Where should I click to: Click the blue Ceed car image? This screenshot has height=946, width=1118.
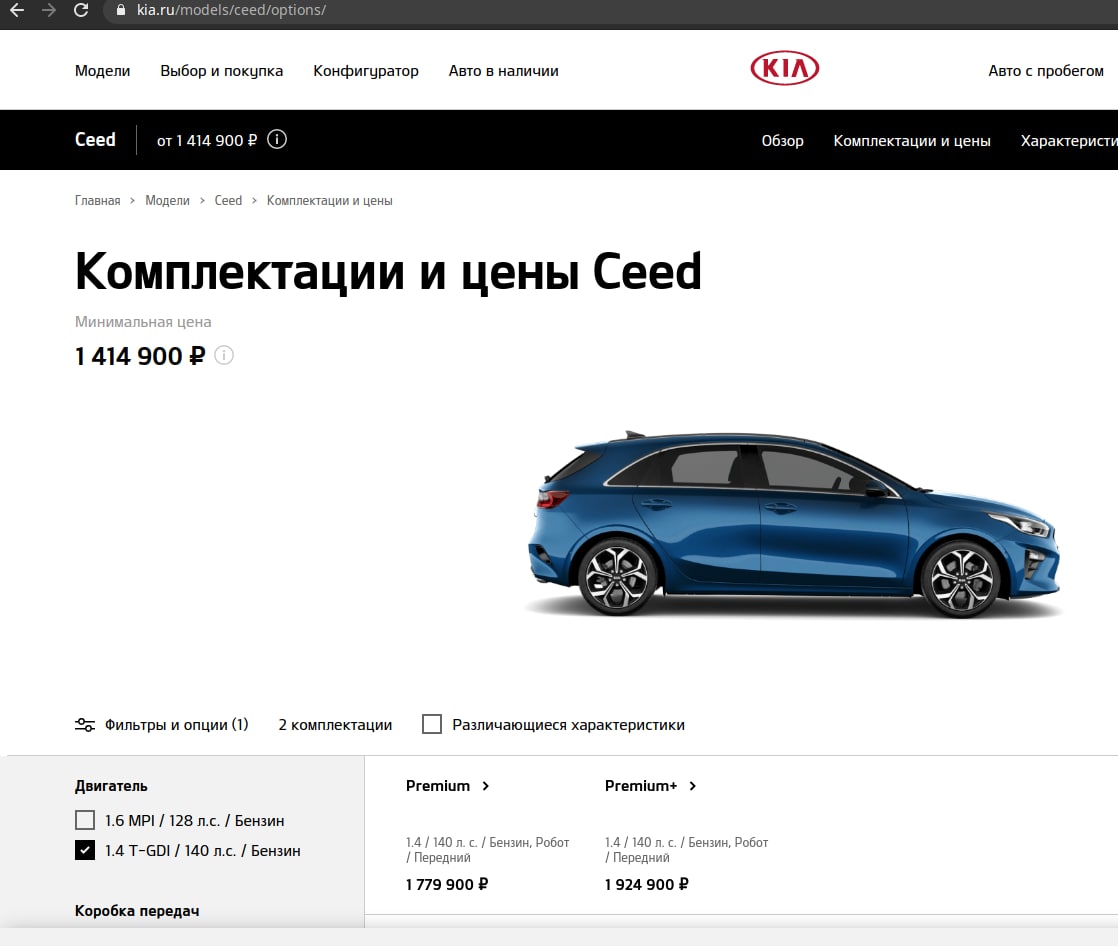click(x=794, y=524)
